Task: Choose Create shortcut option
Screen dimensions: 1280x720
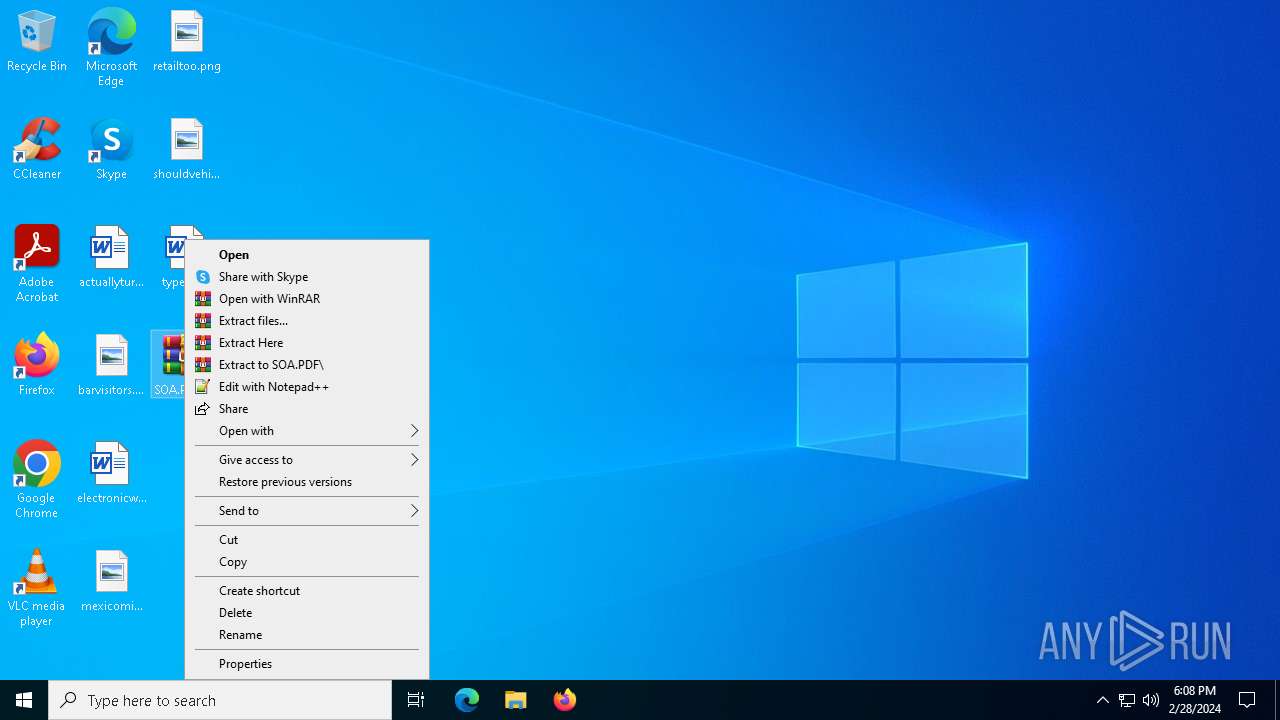Action: 307,591
